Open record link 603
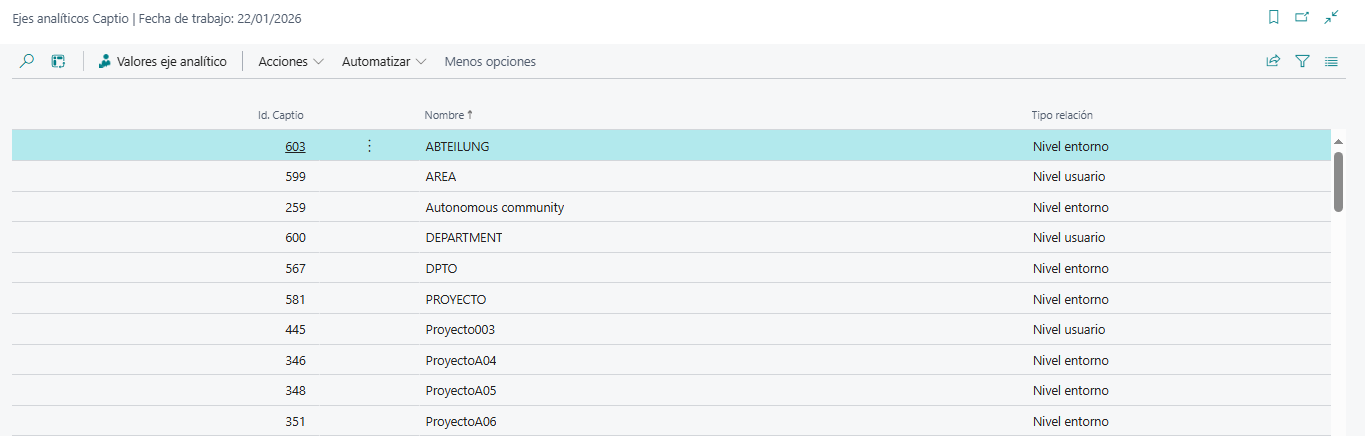The height and width of the screenshot is (436, 1365). (295, 146)
